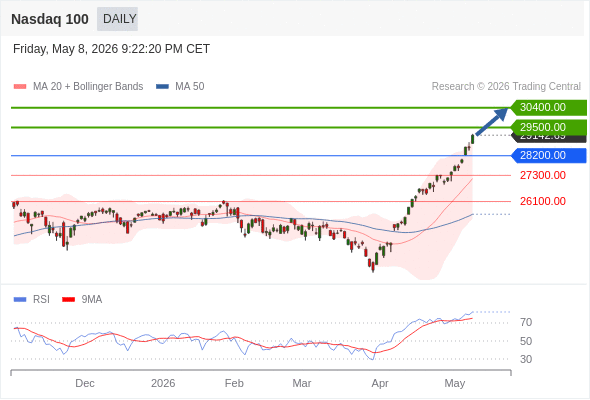Click the Feb marker on the time axis
590x400 pixels.
point(234,383)
